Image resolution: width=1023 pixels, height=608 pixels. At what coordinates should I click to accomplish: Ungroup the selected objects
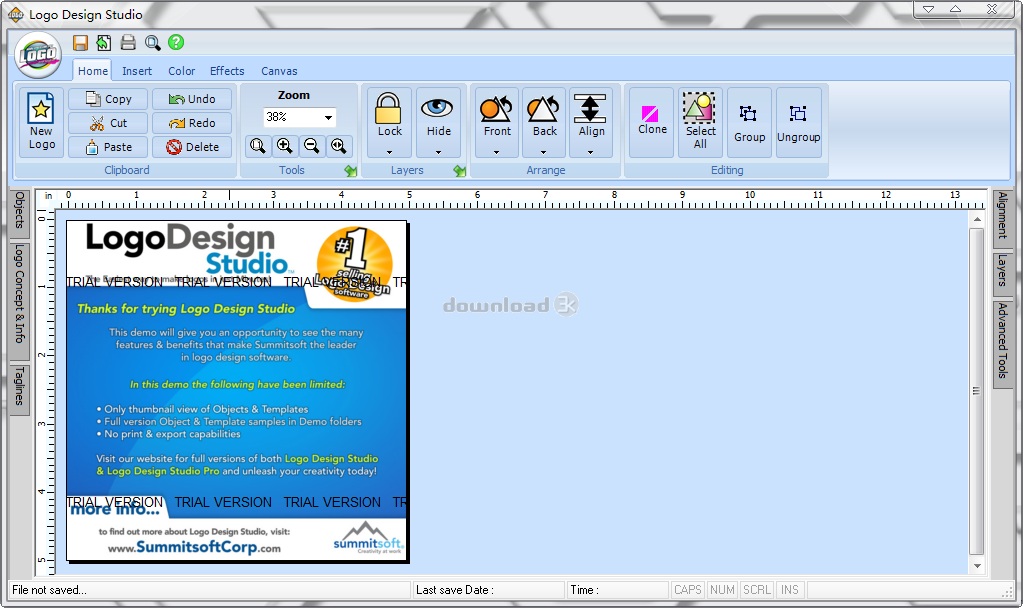pyautogui.click(x=799, y=123)
